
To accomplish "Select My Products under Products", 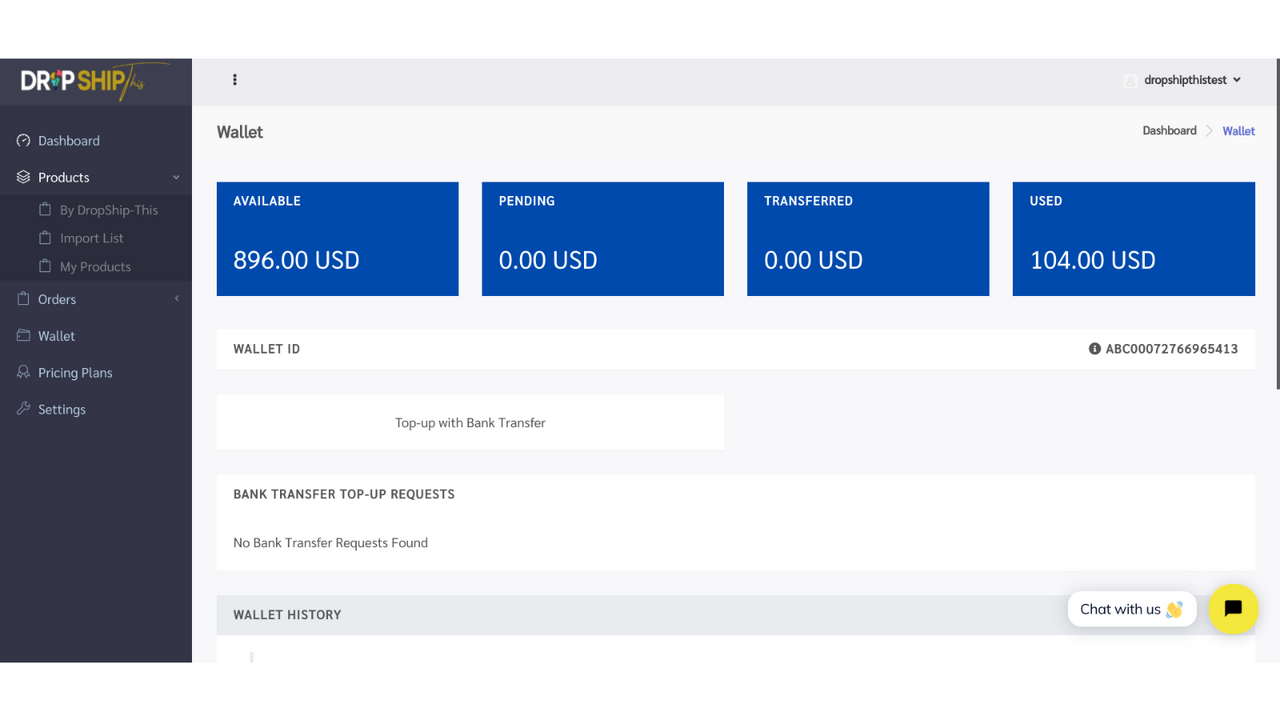I will pos(95,266).
